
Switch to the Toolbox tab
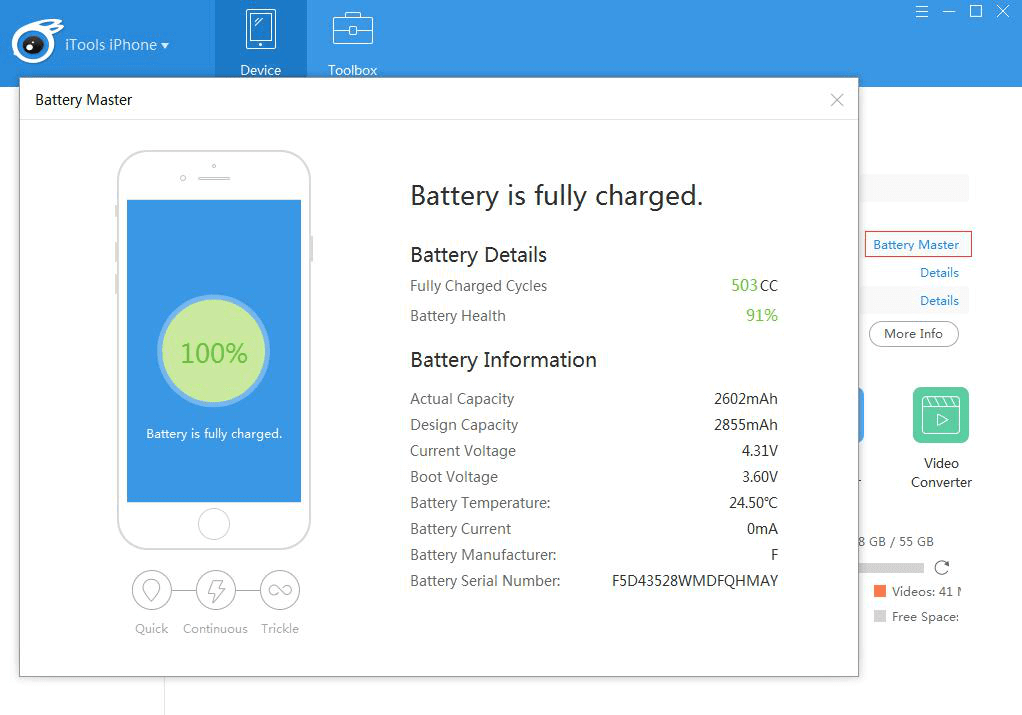pos(353,40)
